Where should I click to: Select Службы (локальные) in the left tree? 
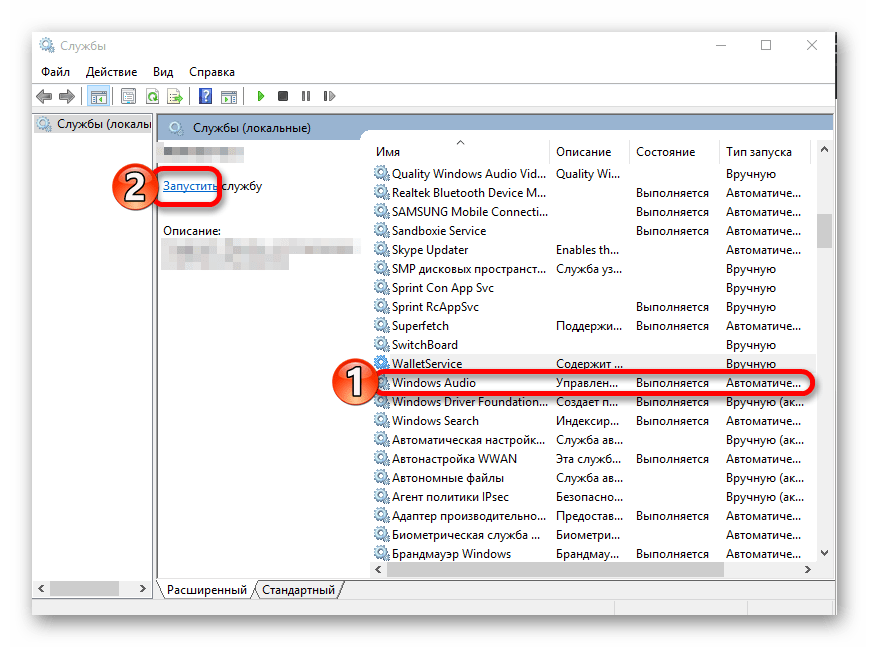[94, 124]
